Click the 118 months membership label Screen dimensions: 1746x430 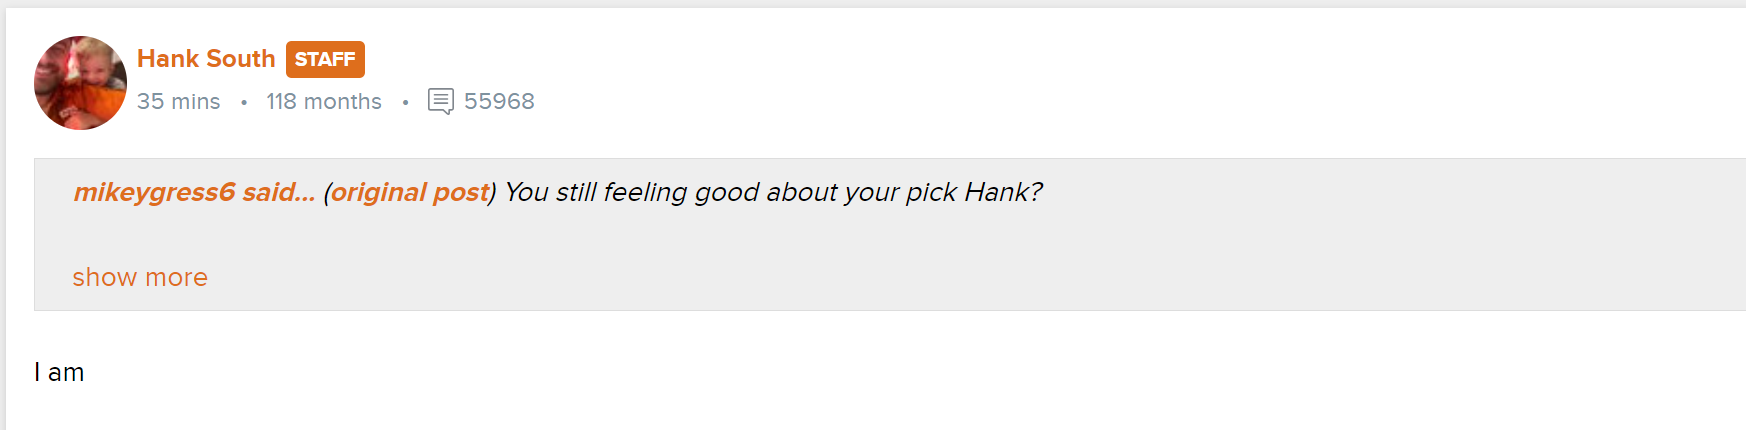pyautogui.click(x=324, y=101)
